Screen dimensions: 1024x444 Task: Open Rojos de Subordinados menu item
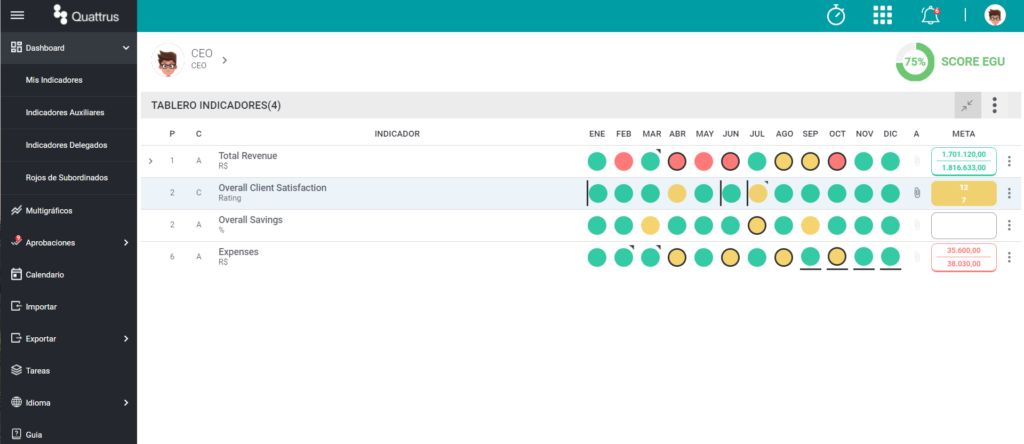(x=69, y=178)
